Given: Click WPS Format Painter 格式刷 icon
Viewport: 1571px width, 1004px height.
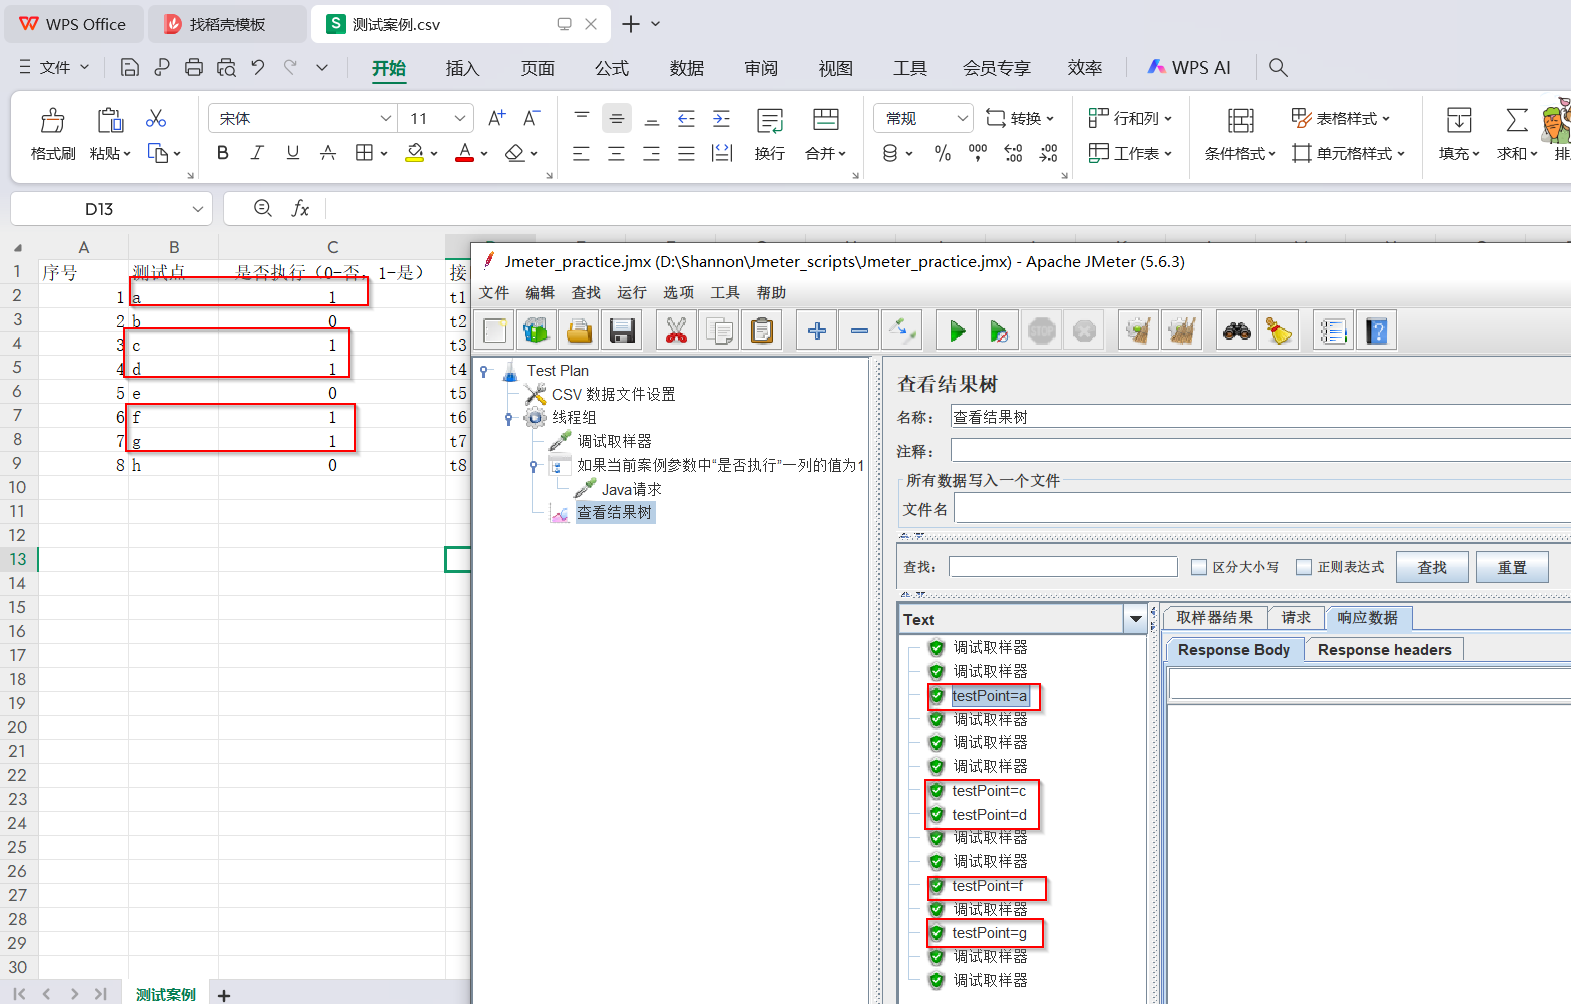Looking at the screenshot, I should point(53,134).
